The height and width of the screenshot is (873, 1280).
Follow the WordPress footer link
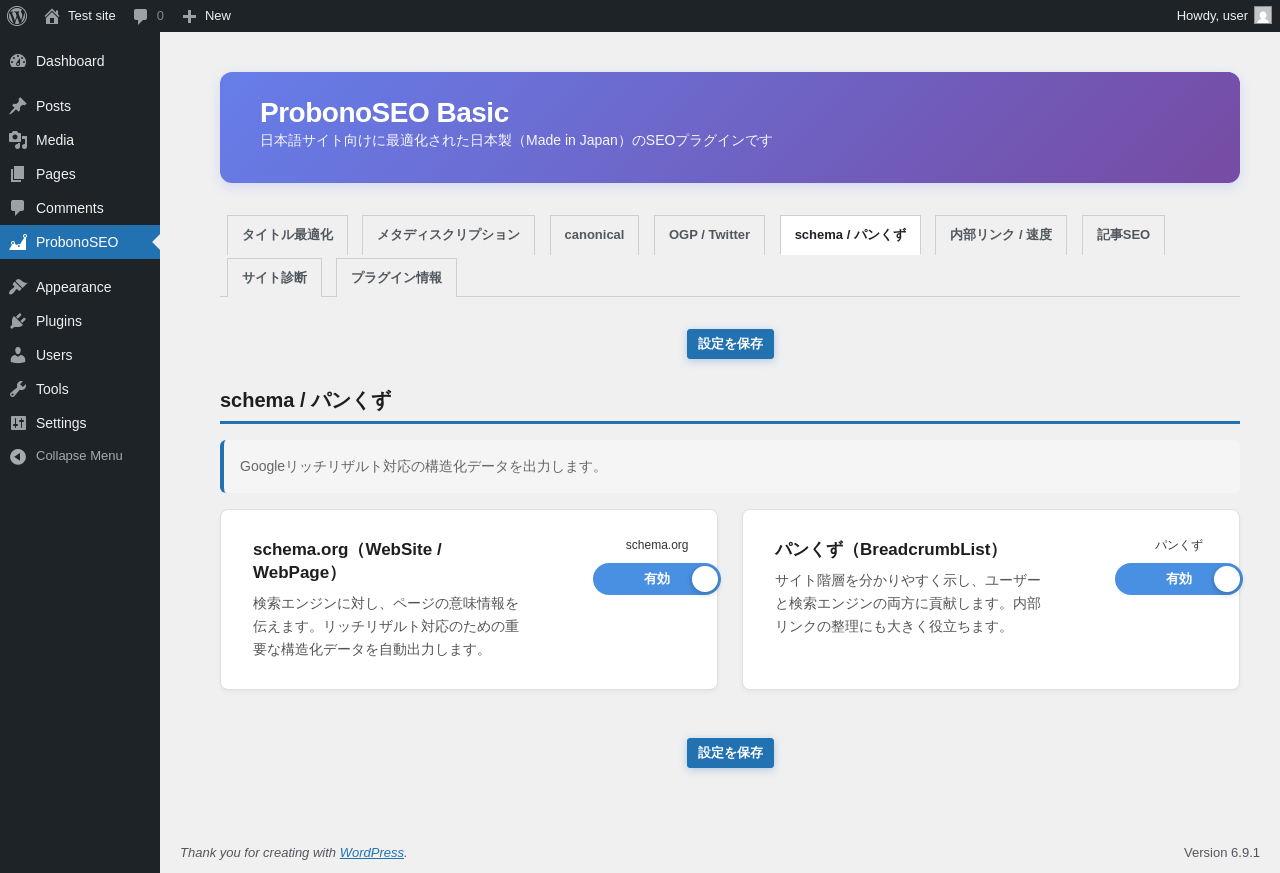[372, 853]
